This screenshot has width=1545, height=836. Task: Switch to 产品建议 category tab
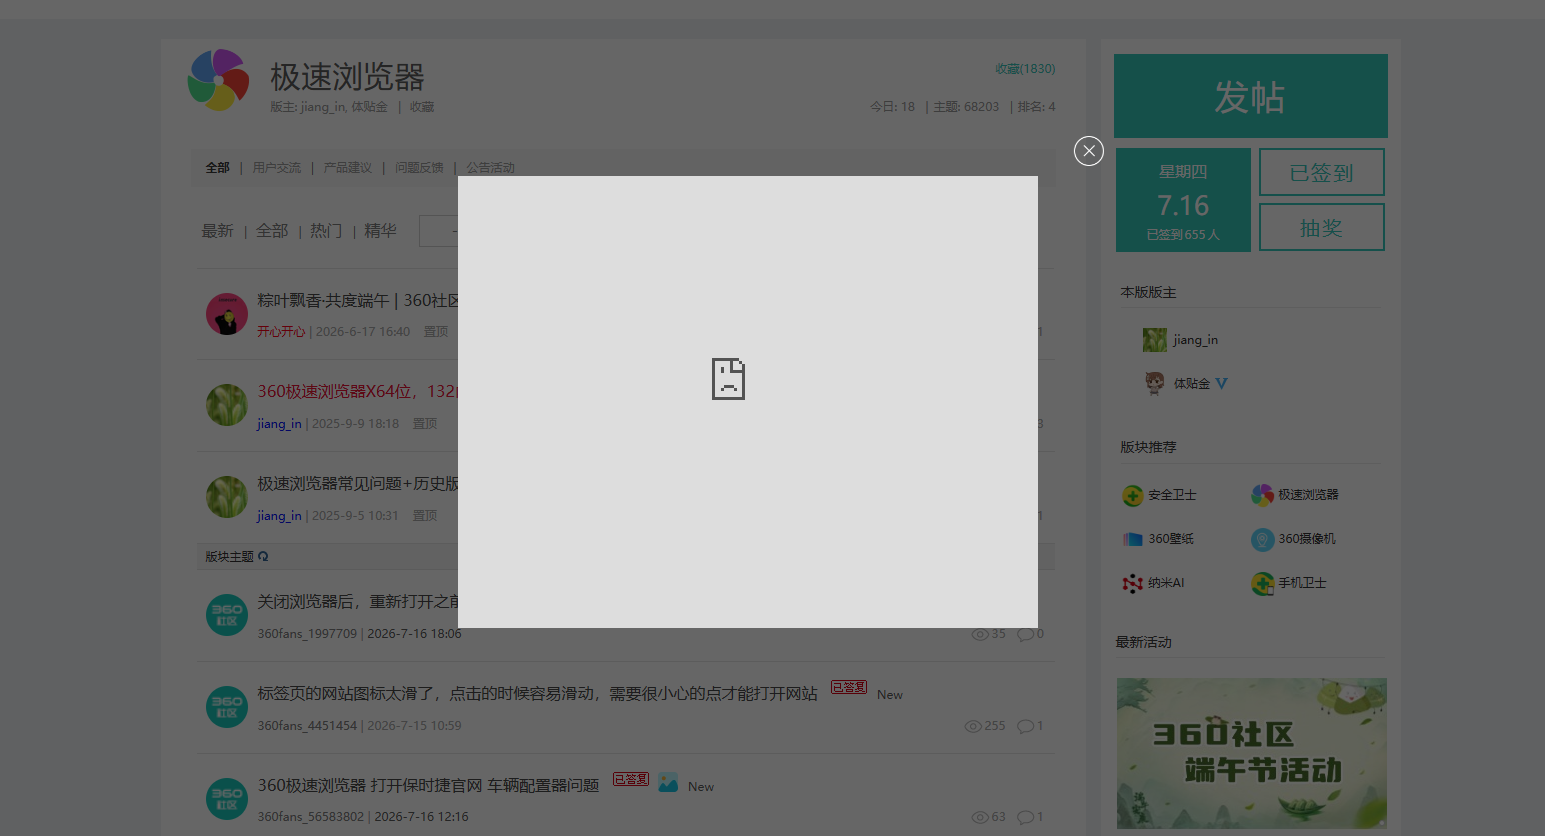click(x=347, y=168)
